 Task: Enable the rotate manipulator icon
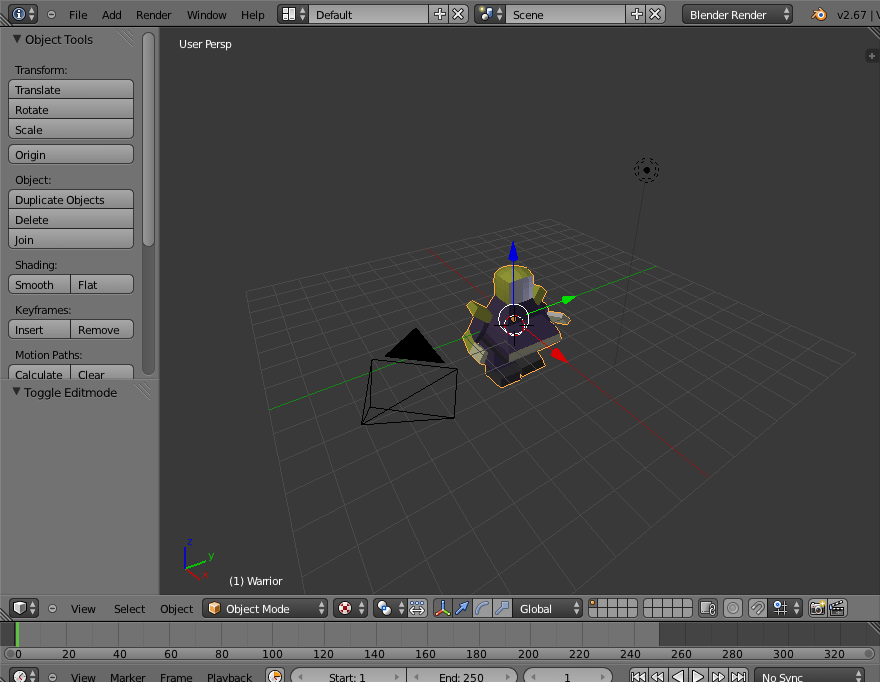coord(481,608)
